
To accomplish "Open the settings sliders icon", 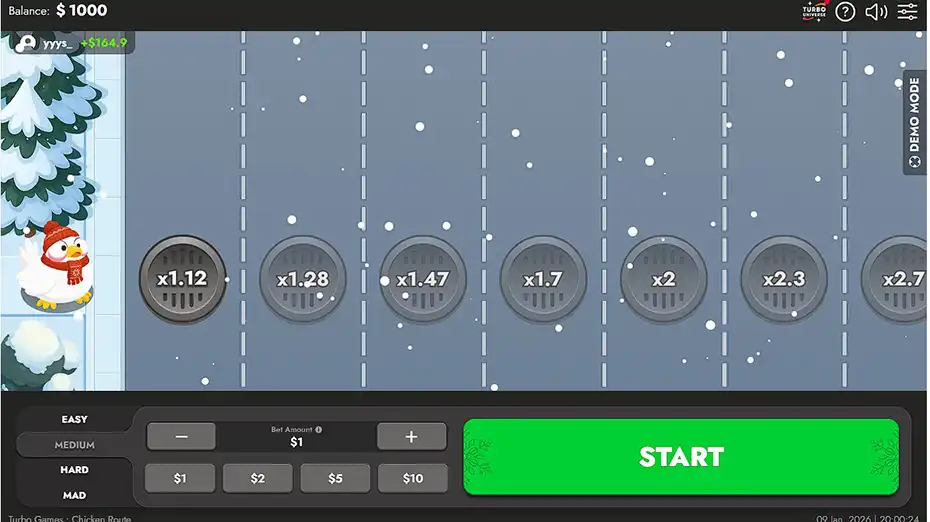I will 907,12.
